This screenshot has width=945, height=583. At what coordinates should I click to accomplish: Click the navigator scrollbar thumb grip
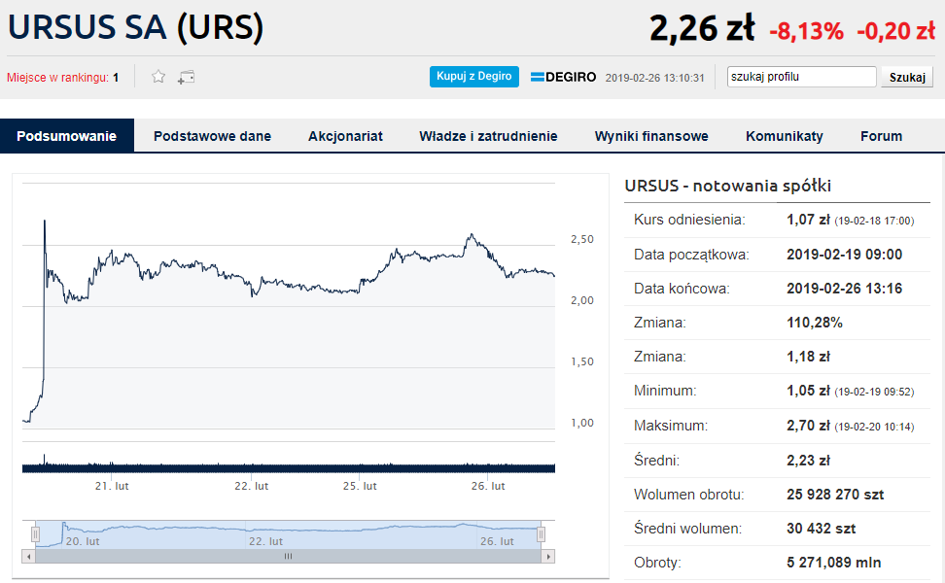(288, 556)
